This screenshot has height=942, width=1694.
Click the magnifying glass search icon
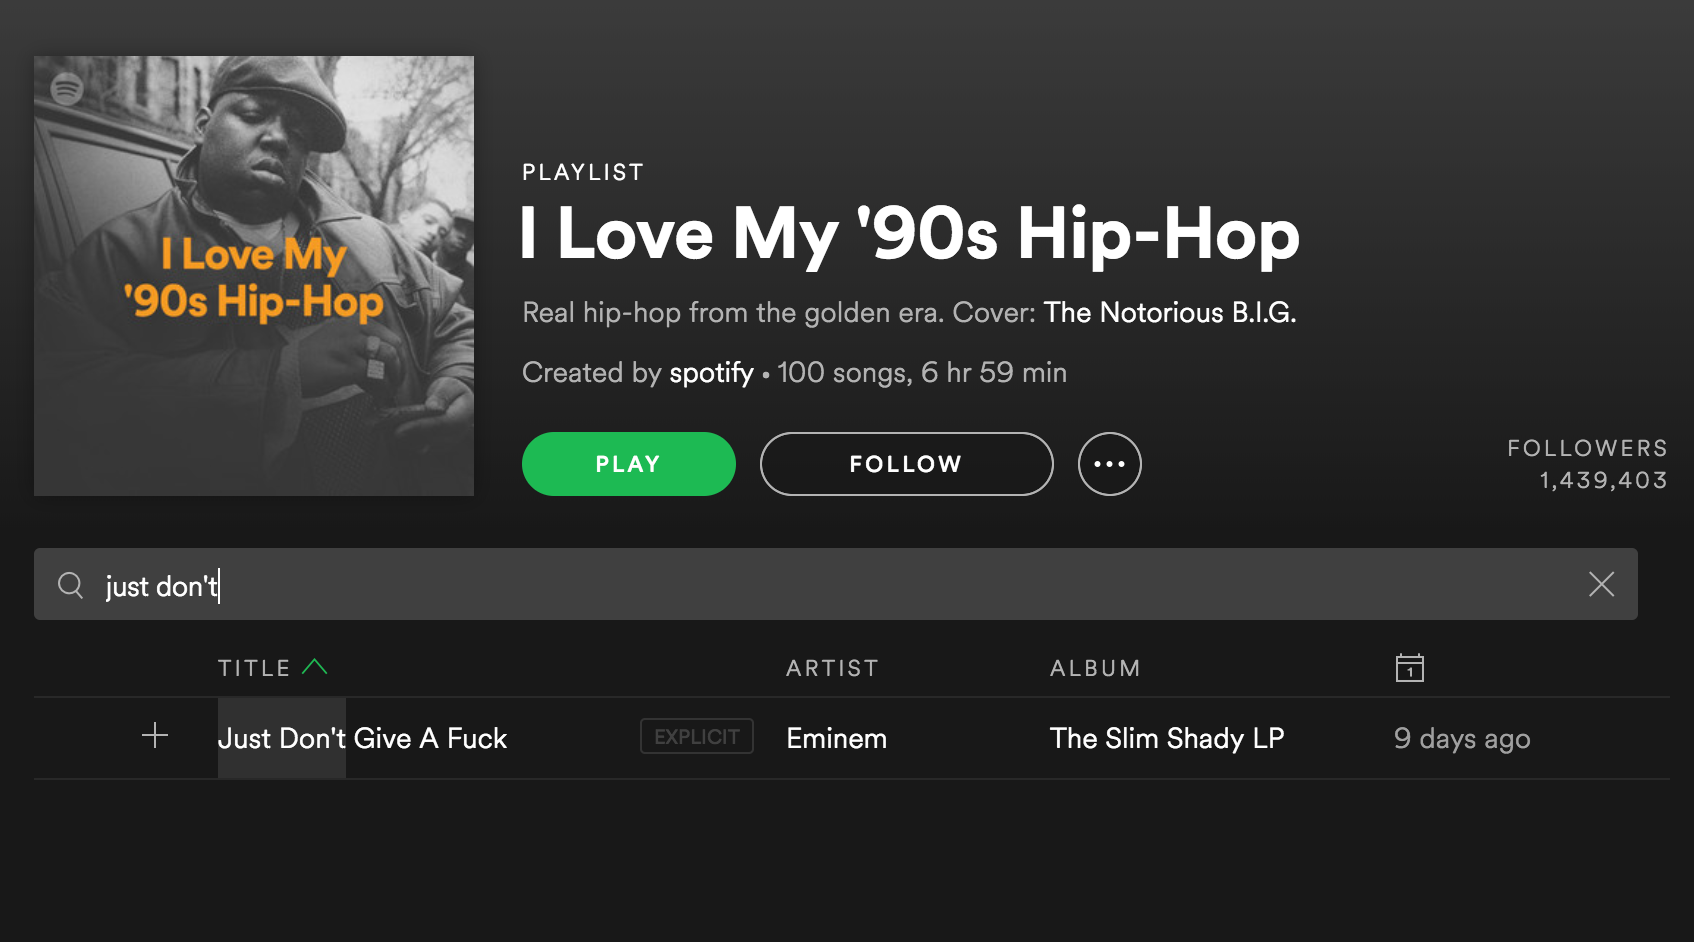70,585
